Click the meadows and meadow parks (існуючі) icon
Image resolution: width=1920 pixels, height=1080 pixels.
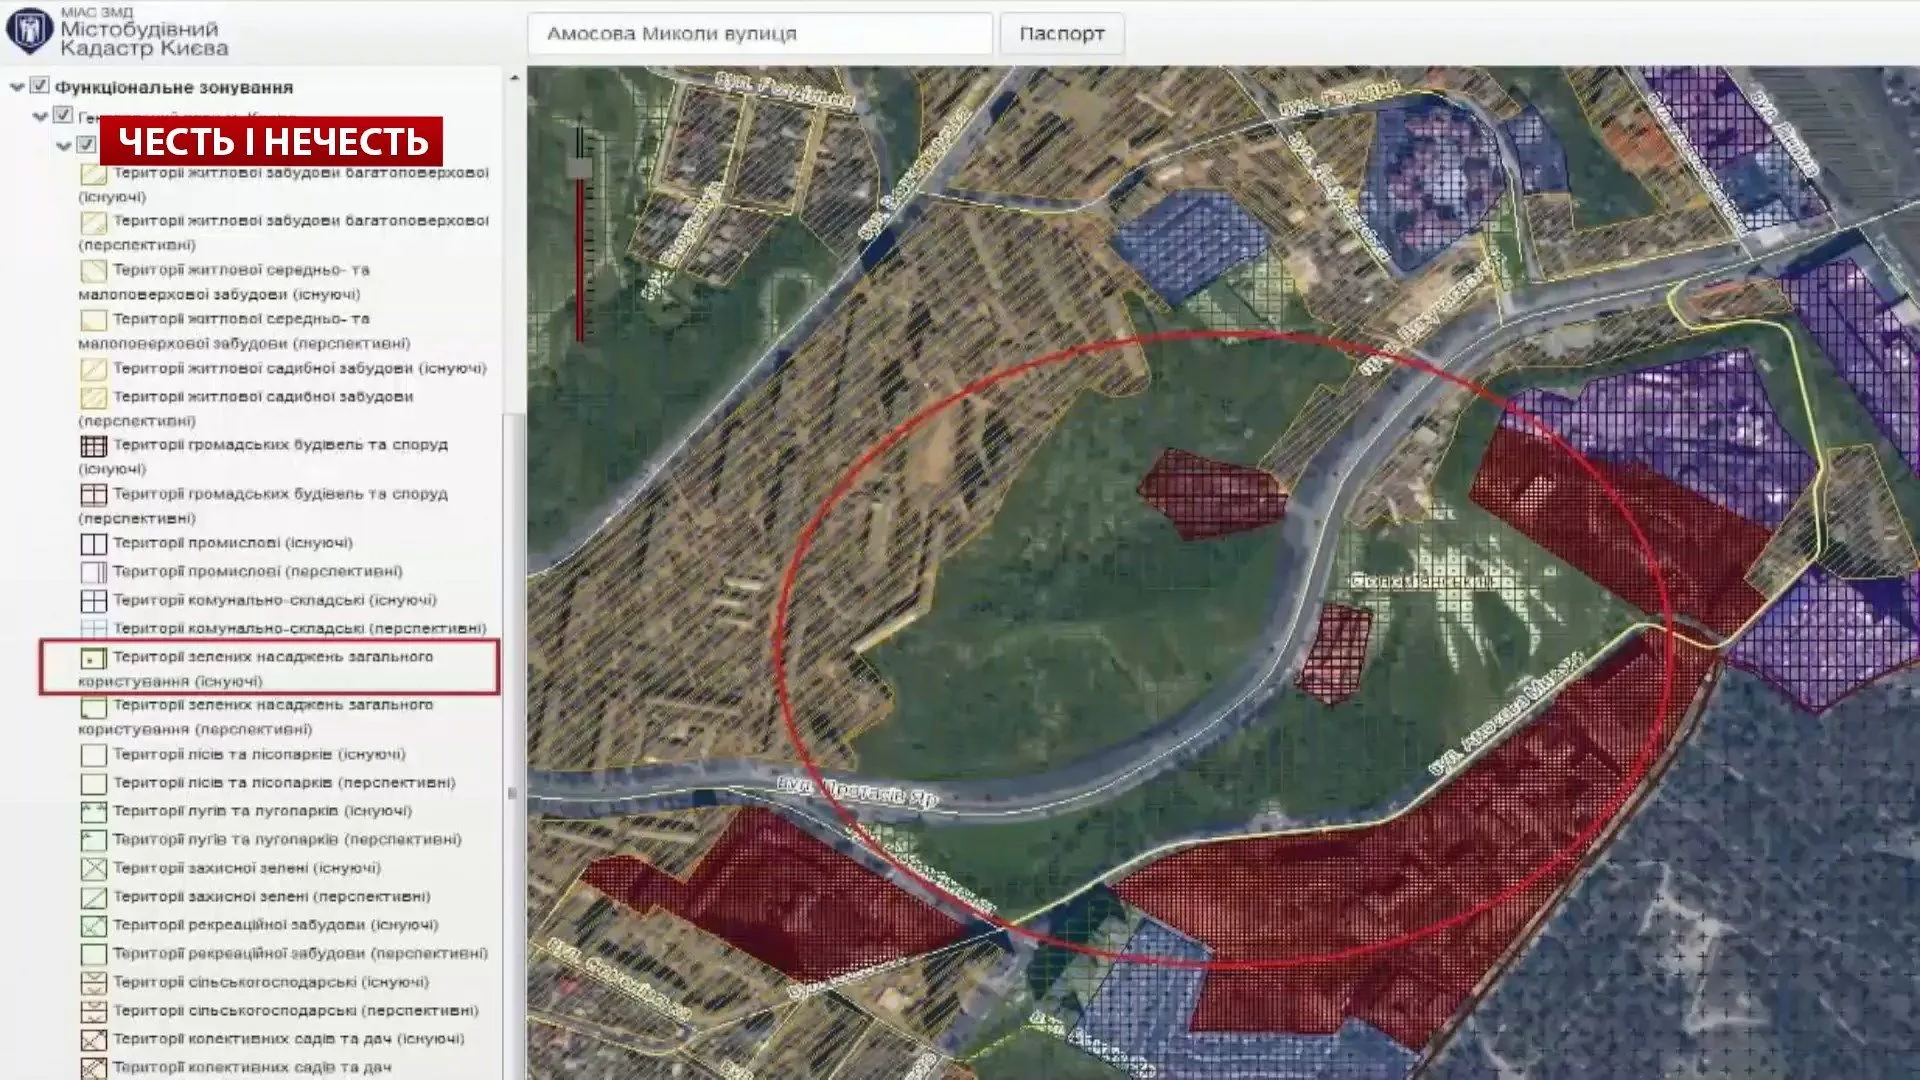point(93,812)
